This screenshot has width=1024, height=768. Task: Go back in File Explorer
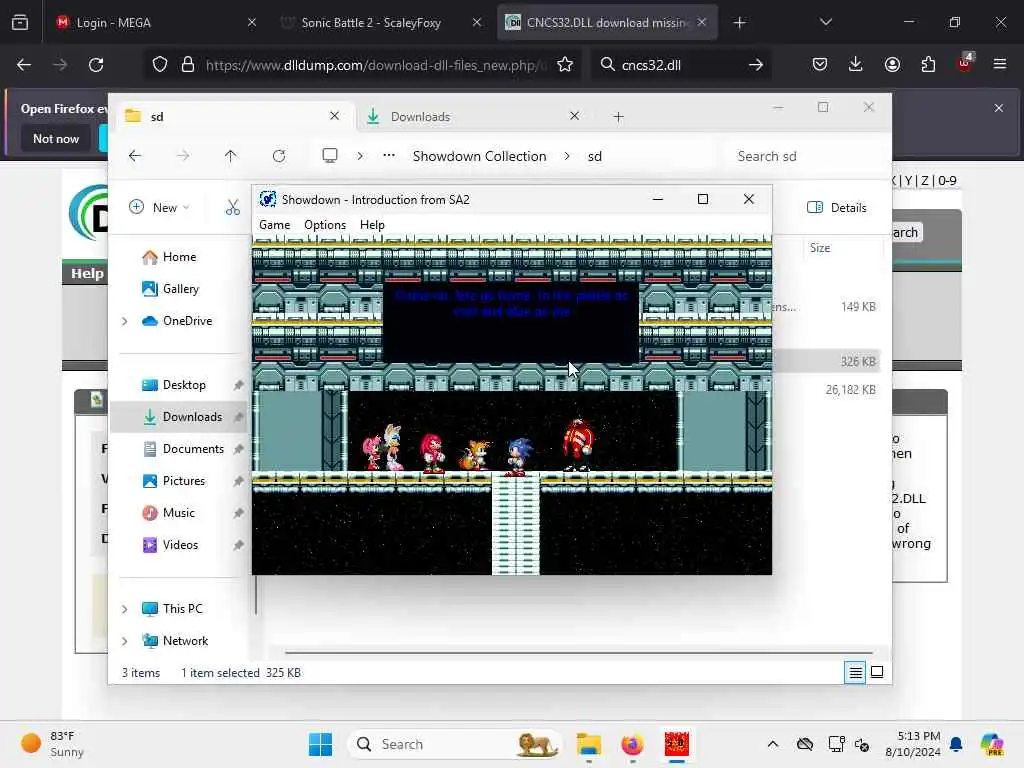click(x=135, y=156)
